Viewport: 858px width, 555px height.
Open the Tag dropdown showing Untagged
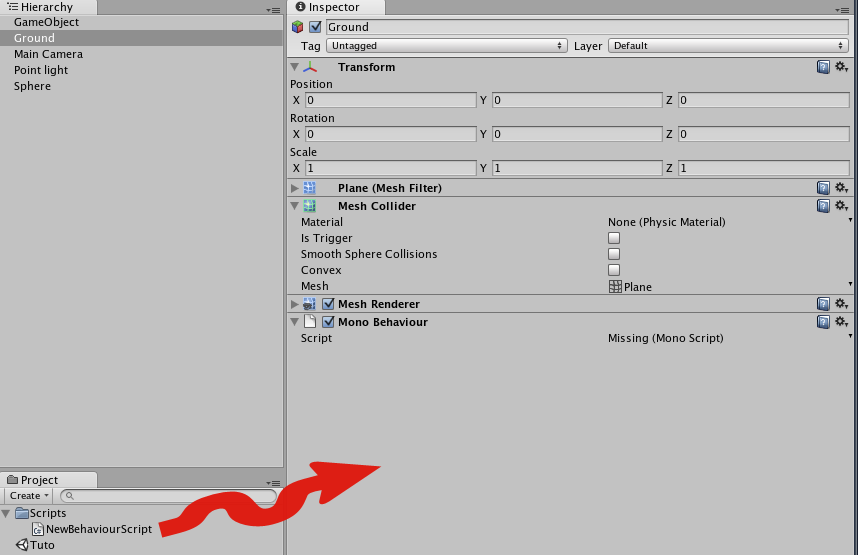pyautogui.click(x=446, y=46)
